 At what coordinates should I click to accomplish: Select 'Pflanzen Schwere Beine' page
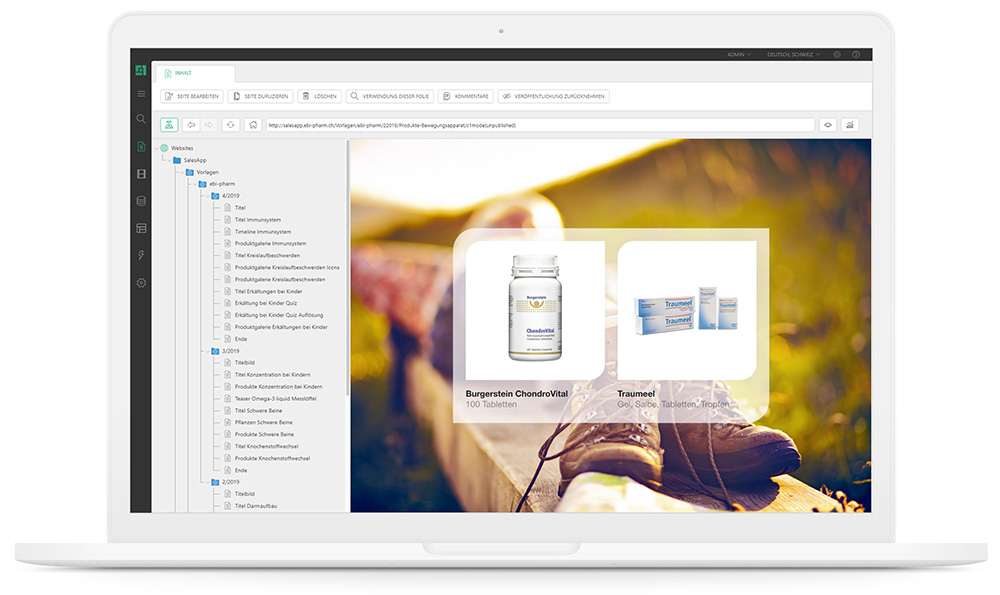click(263, 423)
